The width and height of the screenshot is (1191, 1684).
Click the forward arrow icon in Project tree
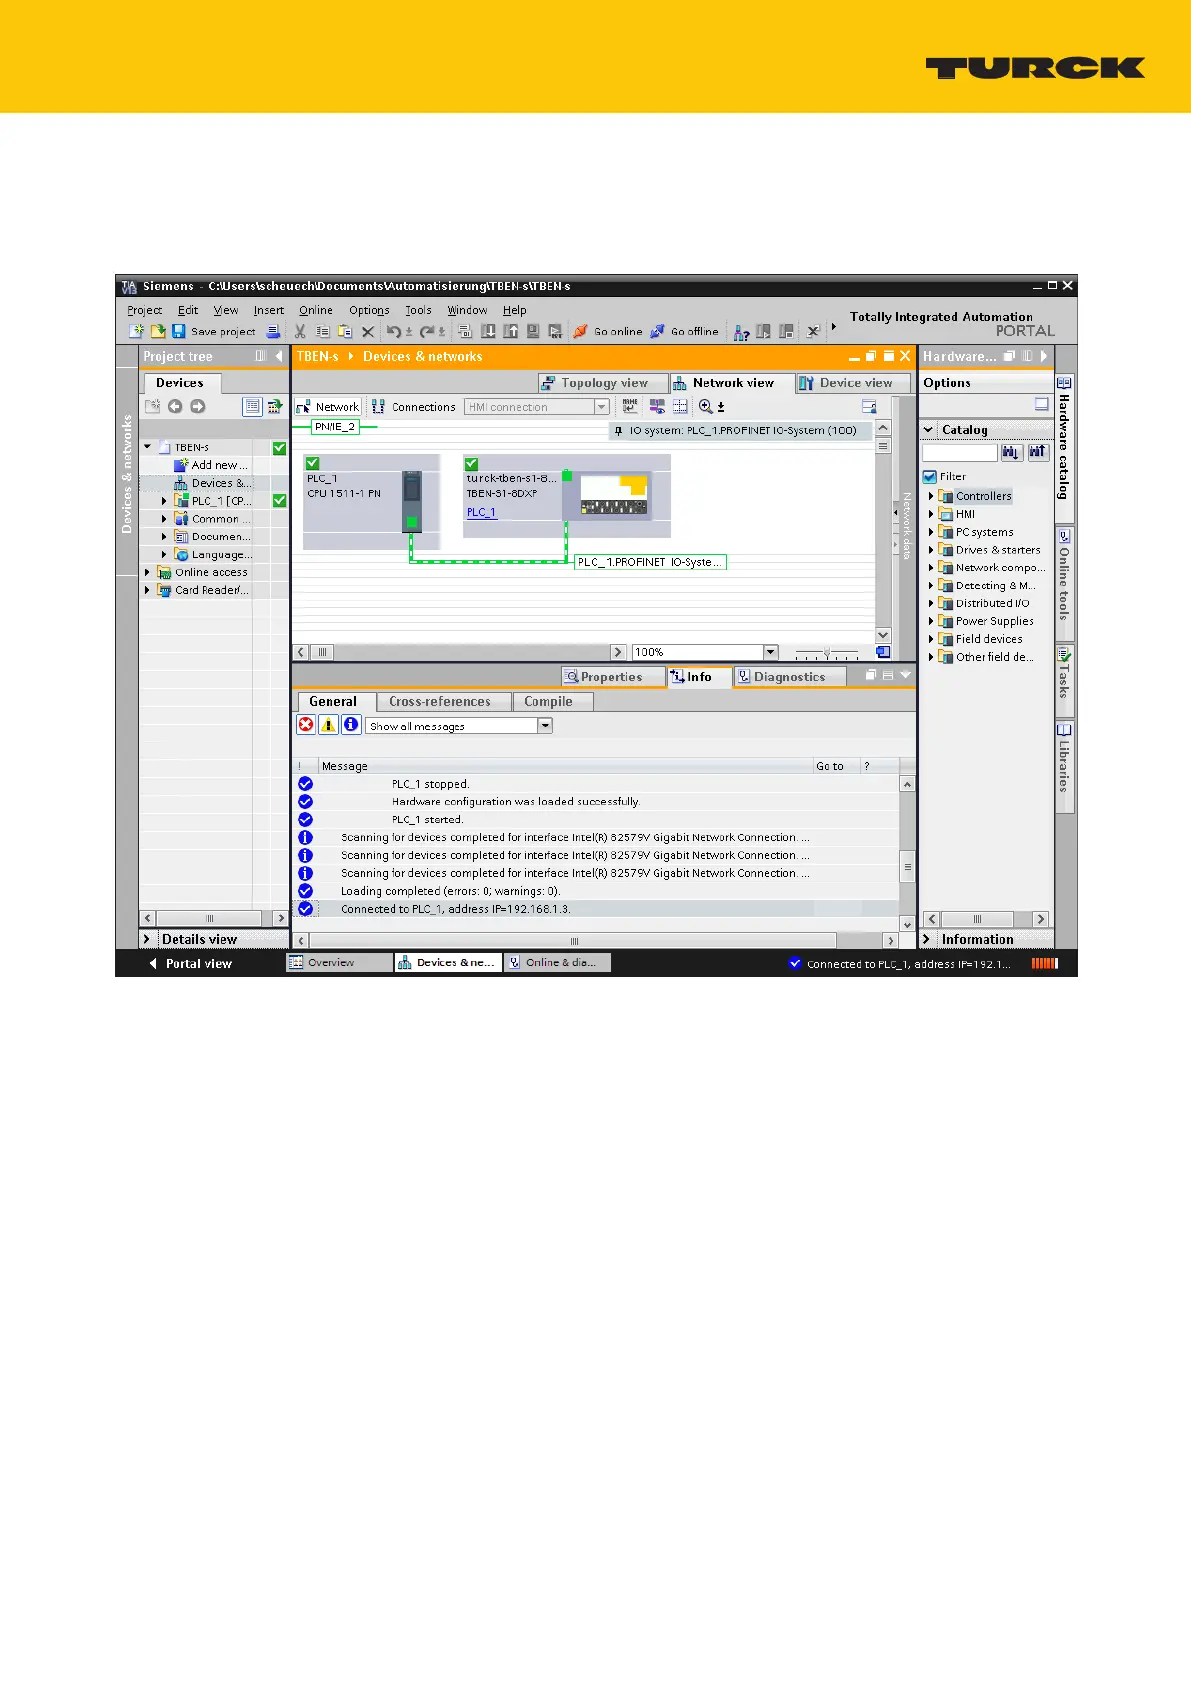[x=197, y=406]
